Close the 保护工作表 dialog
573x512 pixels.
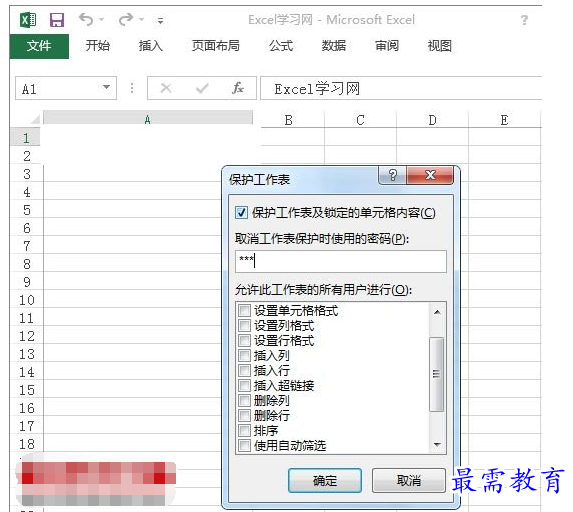coord(430,175)
